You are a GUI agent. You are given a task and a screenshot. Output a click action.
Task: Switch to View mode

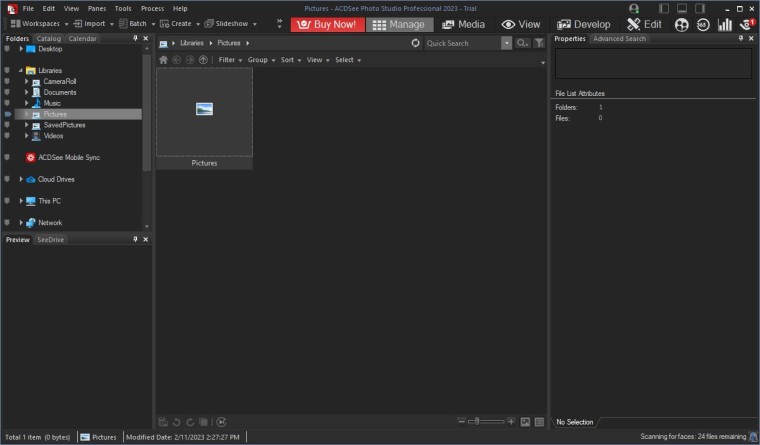[521, 24]
